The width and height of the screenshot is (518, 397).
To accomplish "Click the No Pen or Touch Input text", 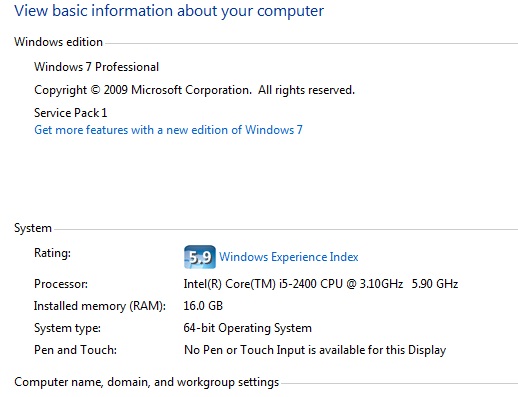I will coord(315,350).
